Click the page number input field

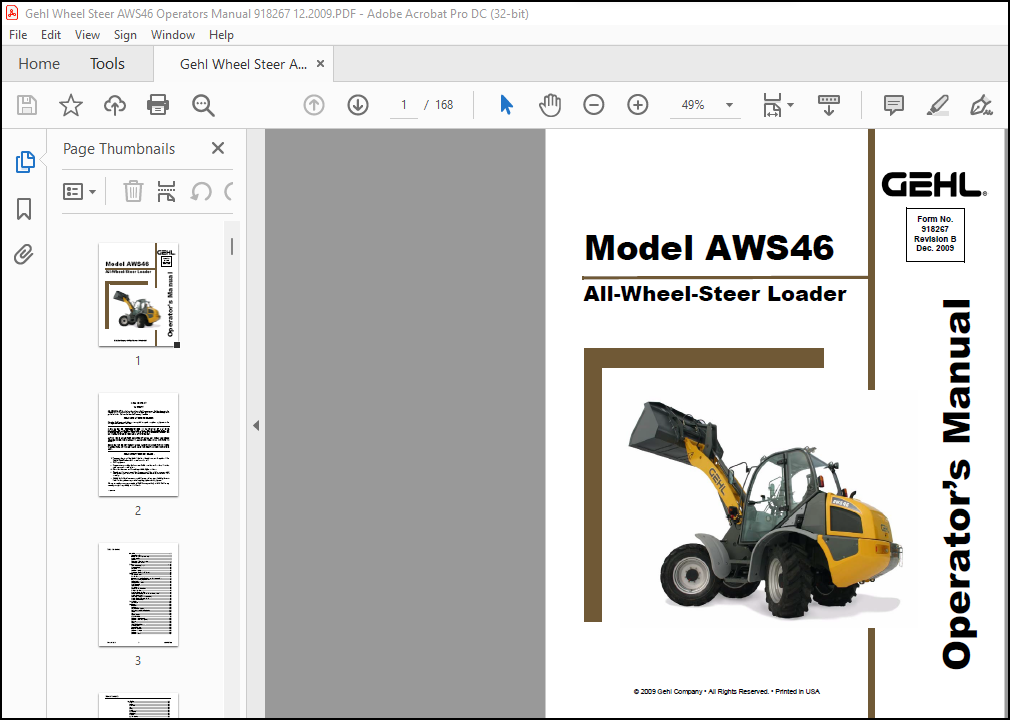click(404, 105)
